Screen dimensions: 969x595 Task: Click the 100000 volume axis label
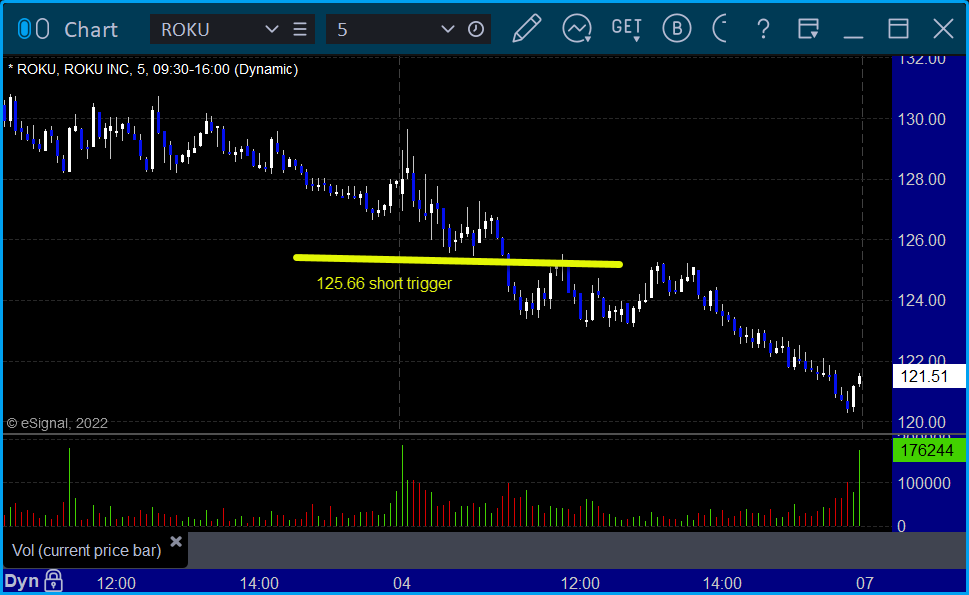924,483
